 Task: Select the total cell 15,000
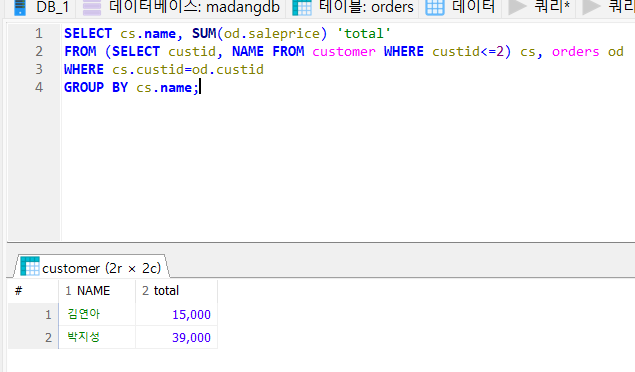coord(177,314)
